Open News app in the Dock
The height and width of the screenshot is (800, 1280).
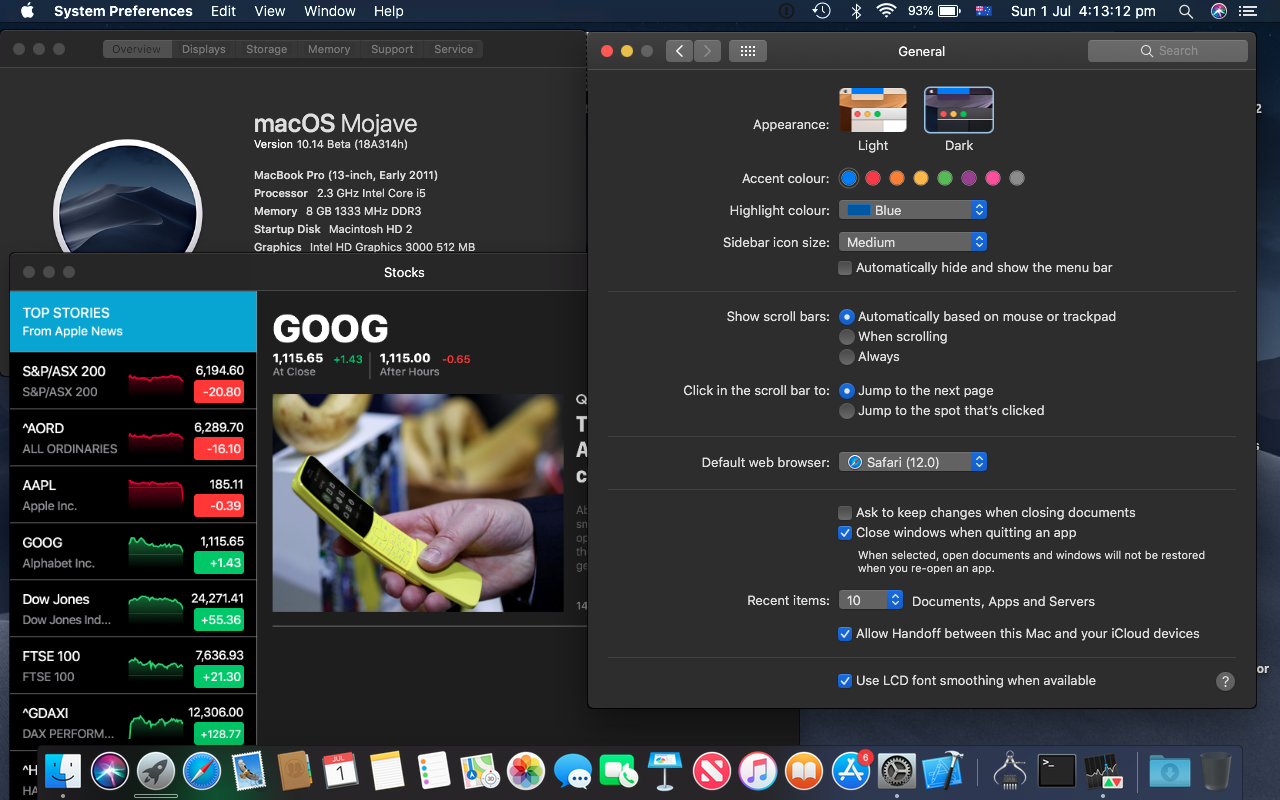point(712,771)
